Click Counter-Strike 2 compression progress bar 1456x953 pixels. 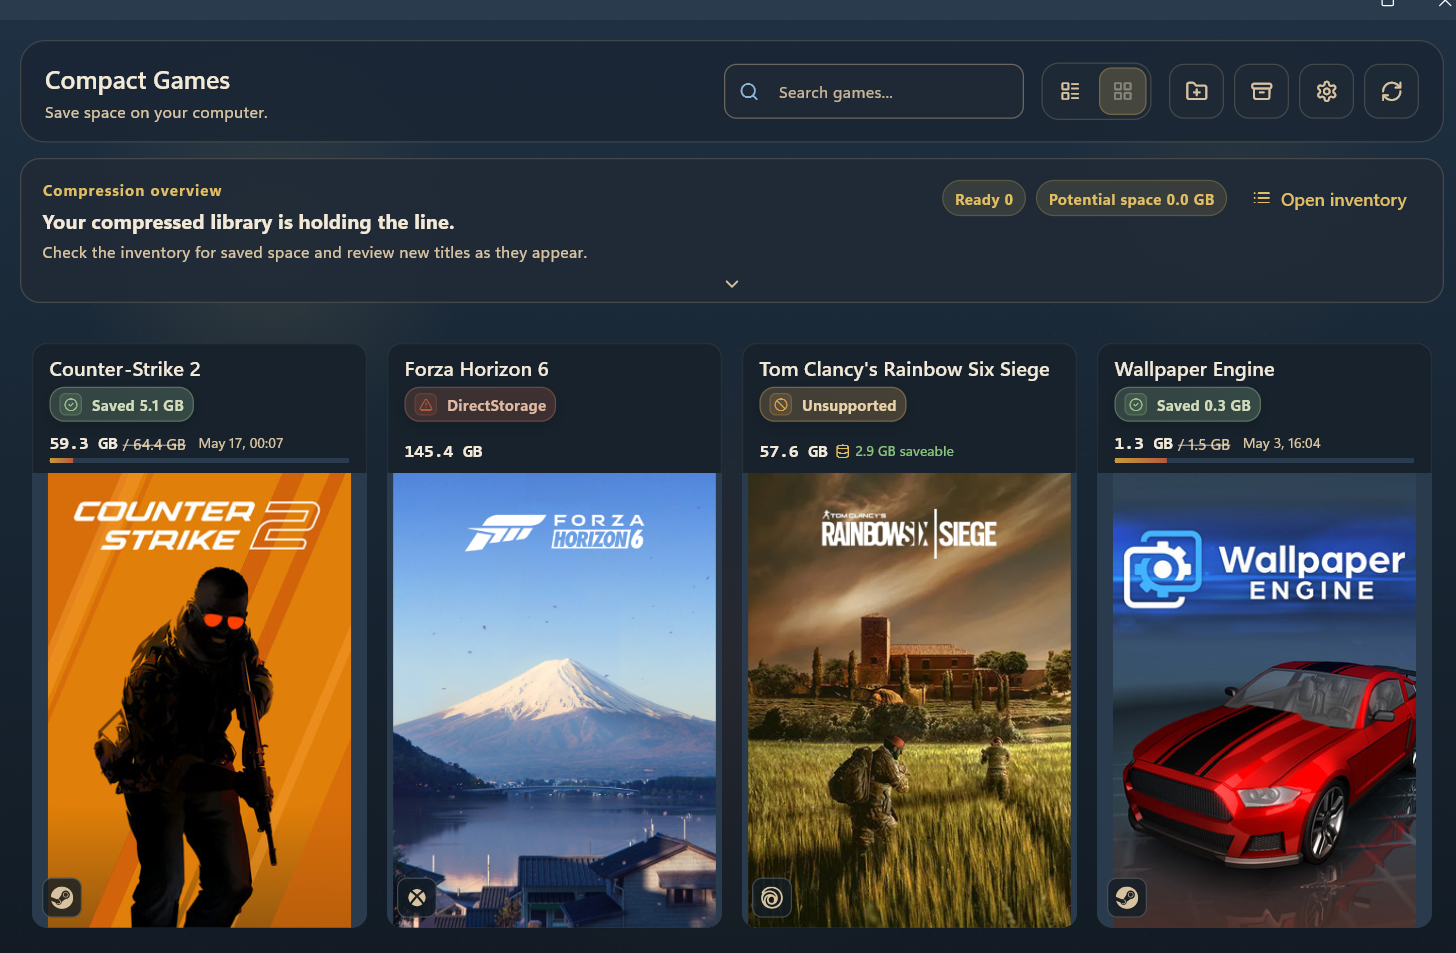click(200, 461)
